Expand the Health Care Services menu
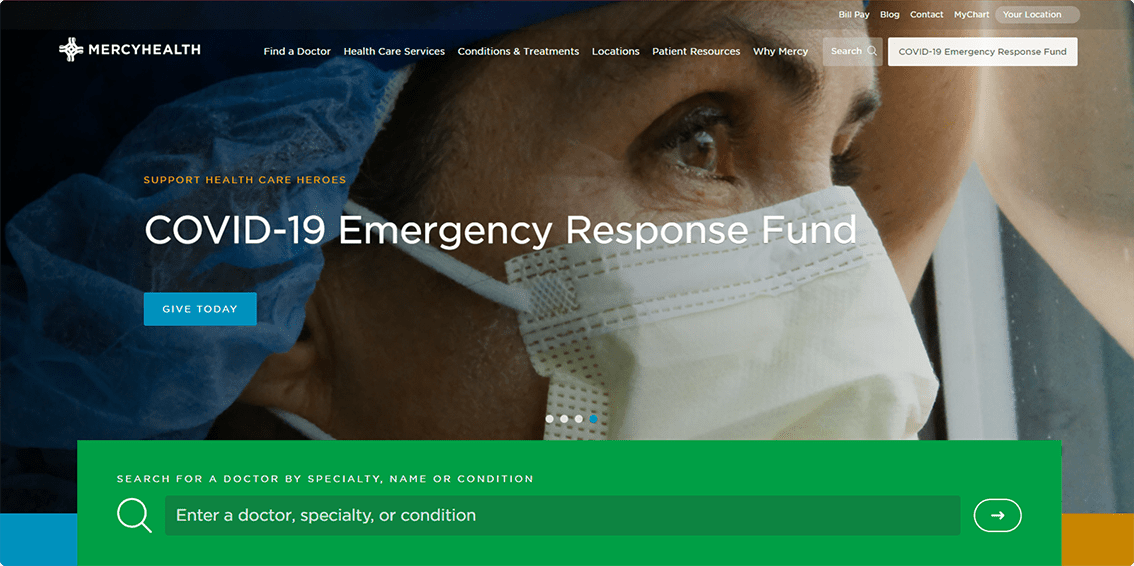This screenshot has width=1134, height=566. pyautogui.click(x=394, y=51)
